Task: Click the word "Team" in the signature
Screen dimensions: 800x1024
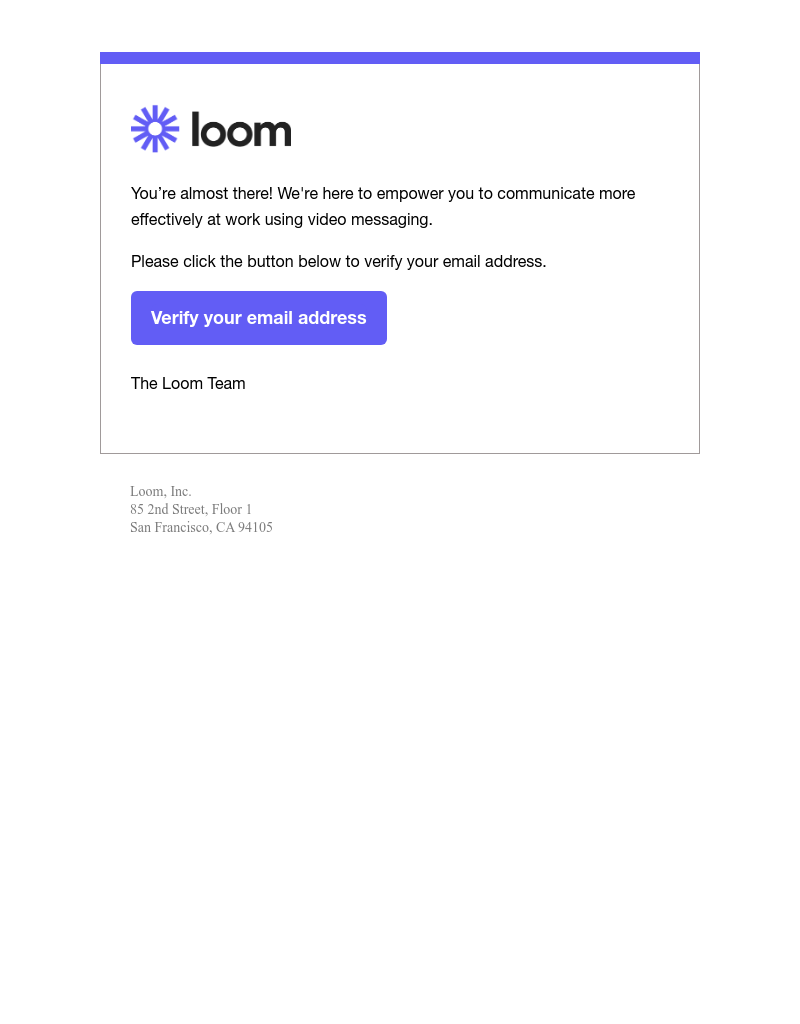Action: tap(226, 383)
